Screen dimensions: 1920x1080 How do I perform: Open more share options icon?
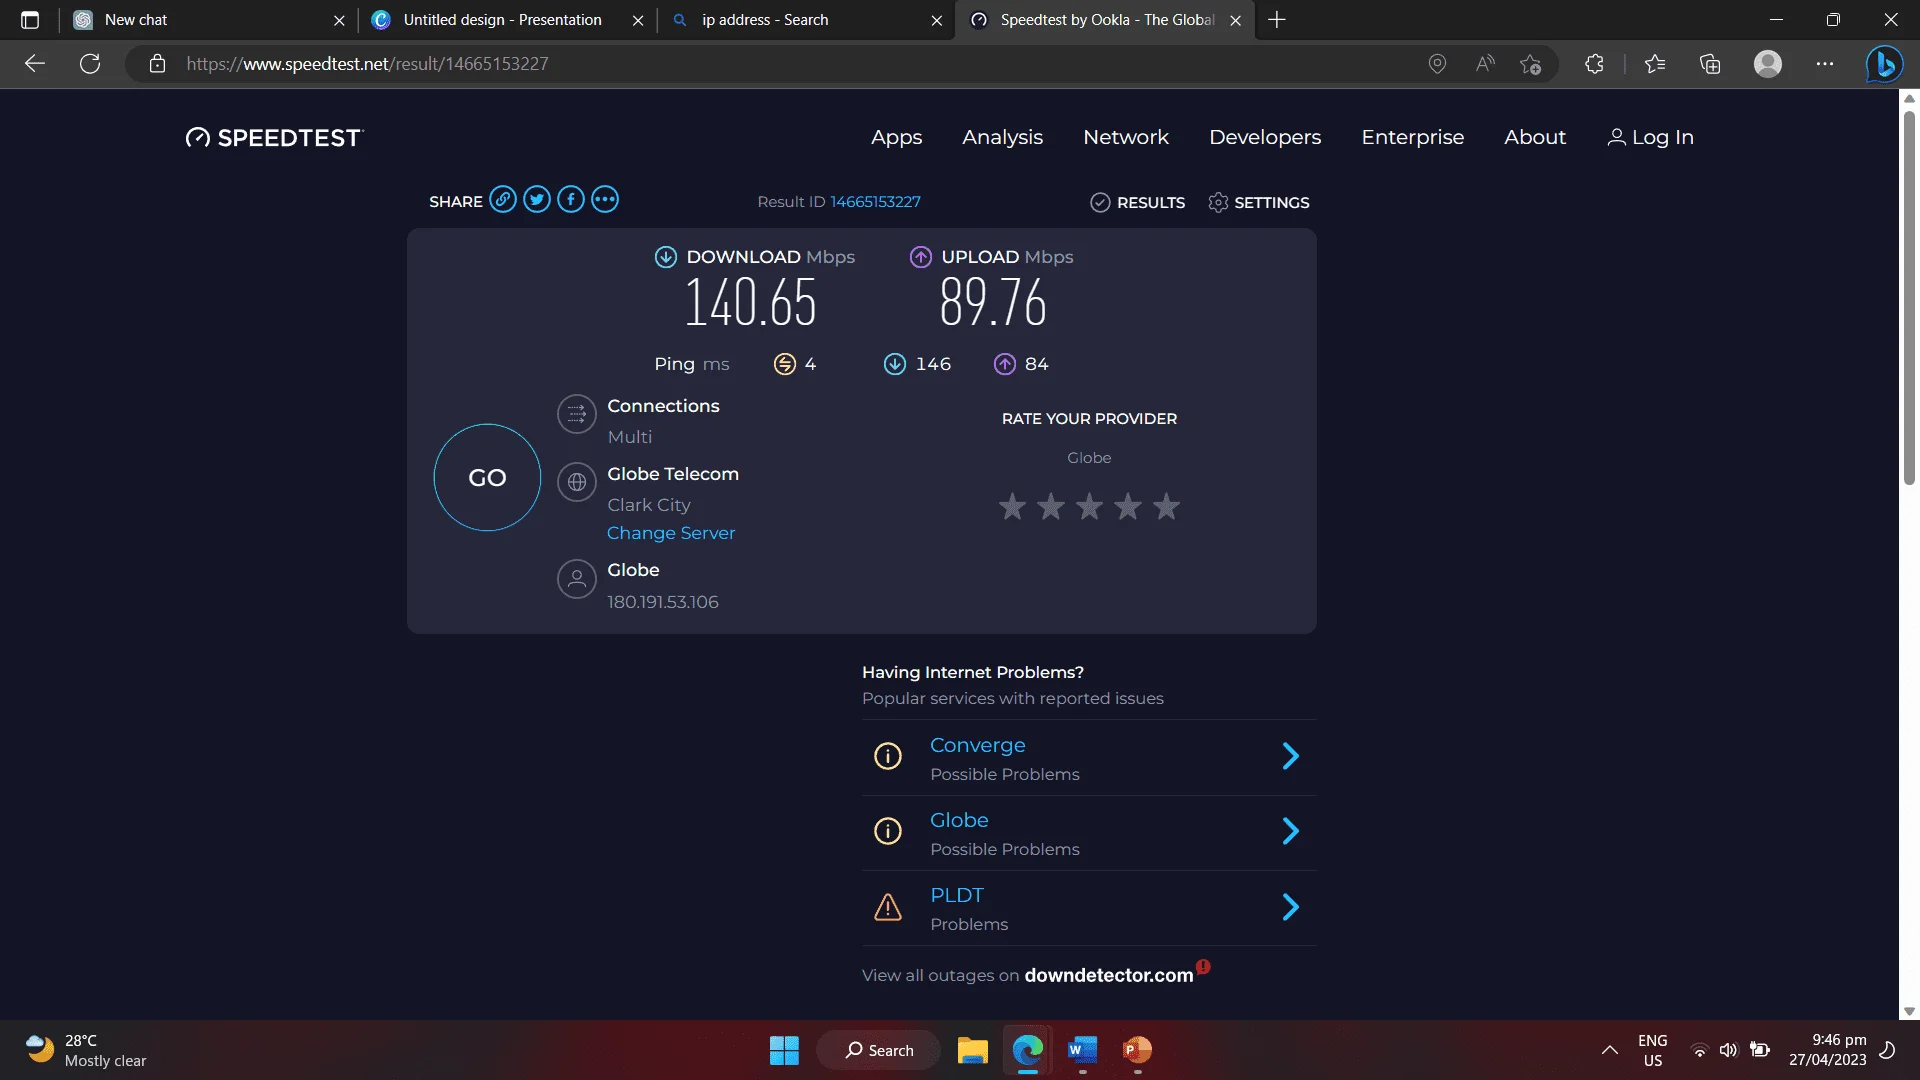point(605,200)
